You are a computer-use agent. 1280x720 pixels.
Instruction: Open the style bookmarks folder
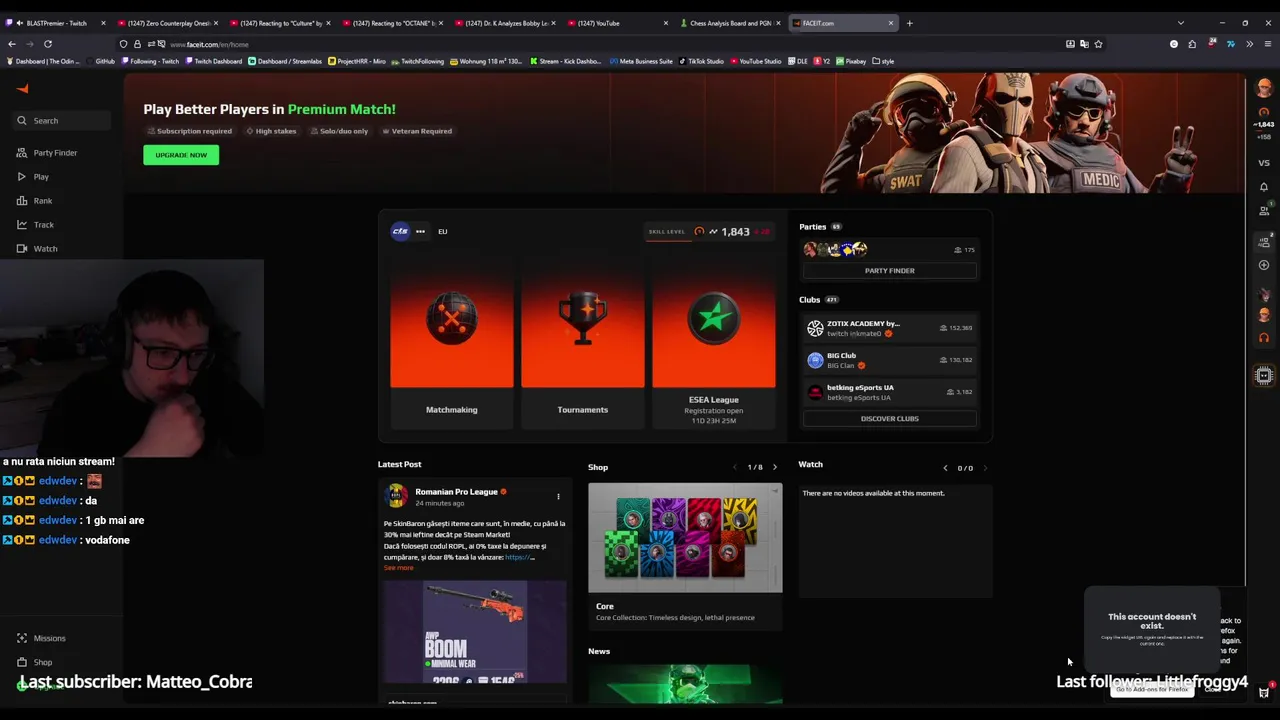(x=883, y=61)
